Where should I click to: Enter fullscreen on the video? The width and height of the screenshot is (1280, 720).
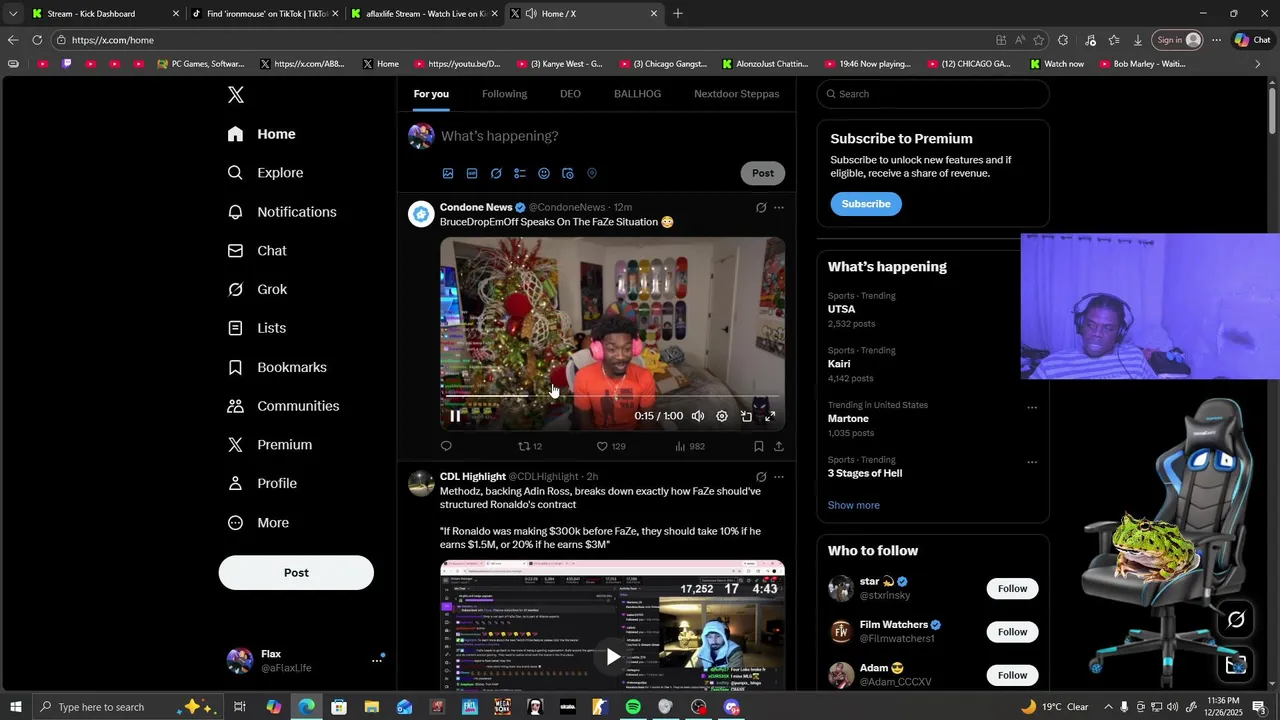(770, 416)
